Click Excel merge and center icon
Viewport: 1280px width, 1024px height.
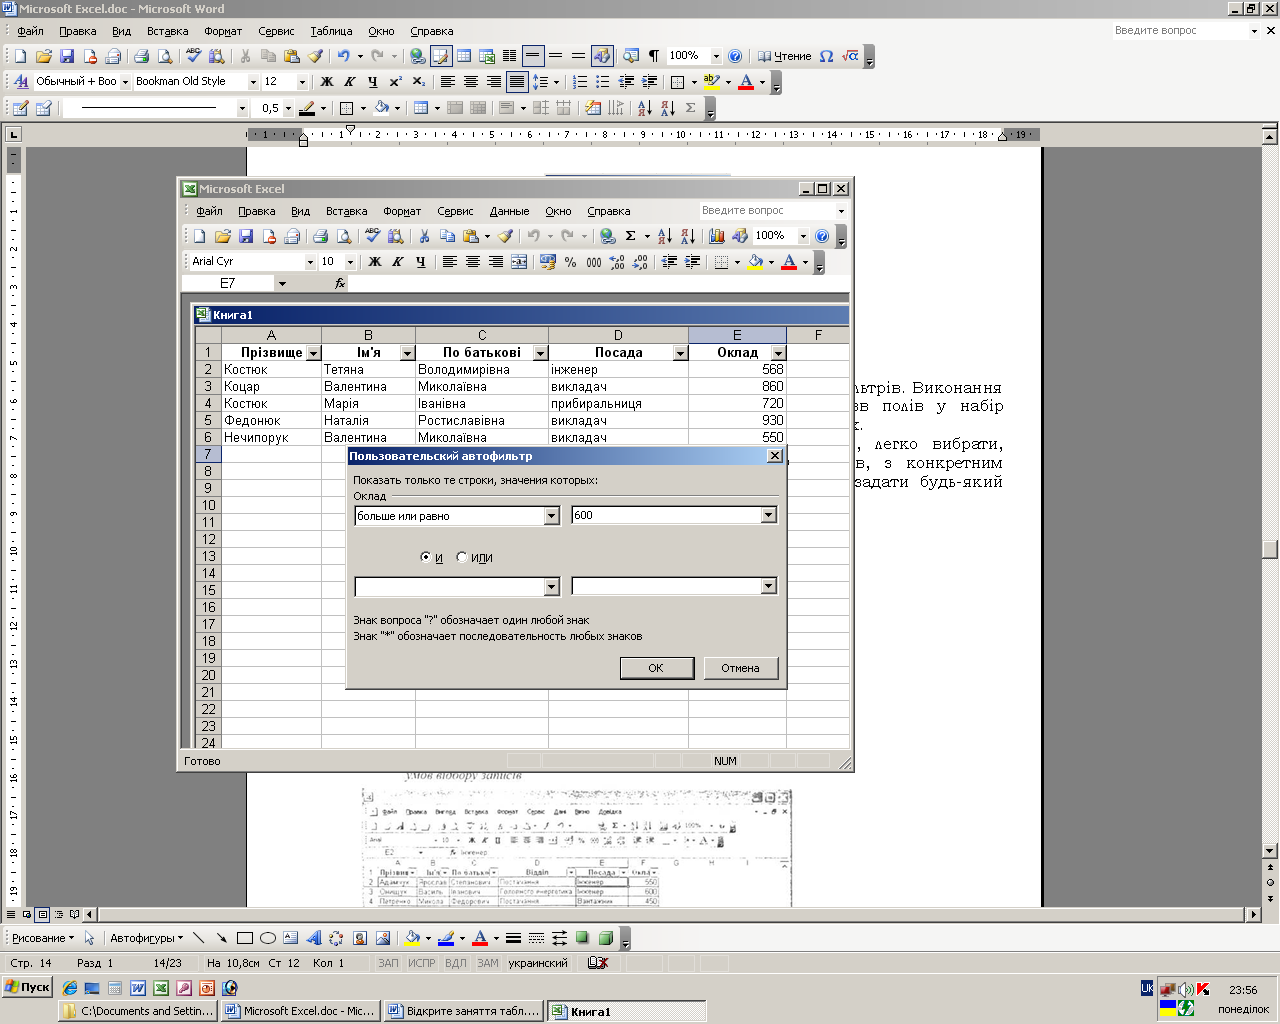point(519,262)
